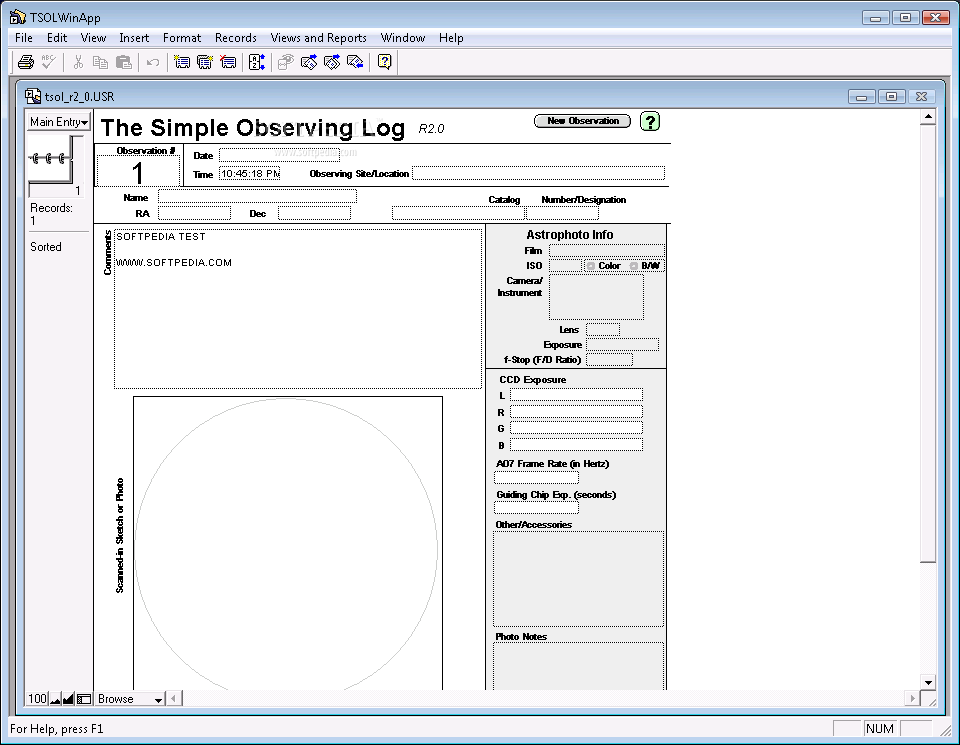Click the horizontal scrollbar left arrow

[x=173, y=698]
